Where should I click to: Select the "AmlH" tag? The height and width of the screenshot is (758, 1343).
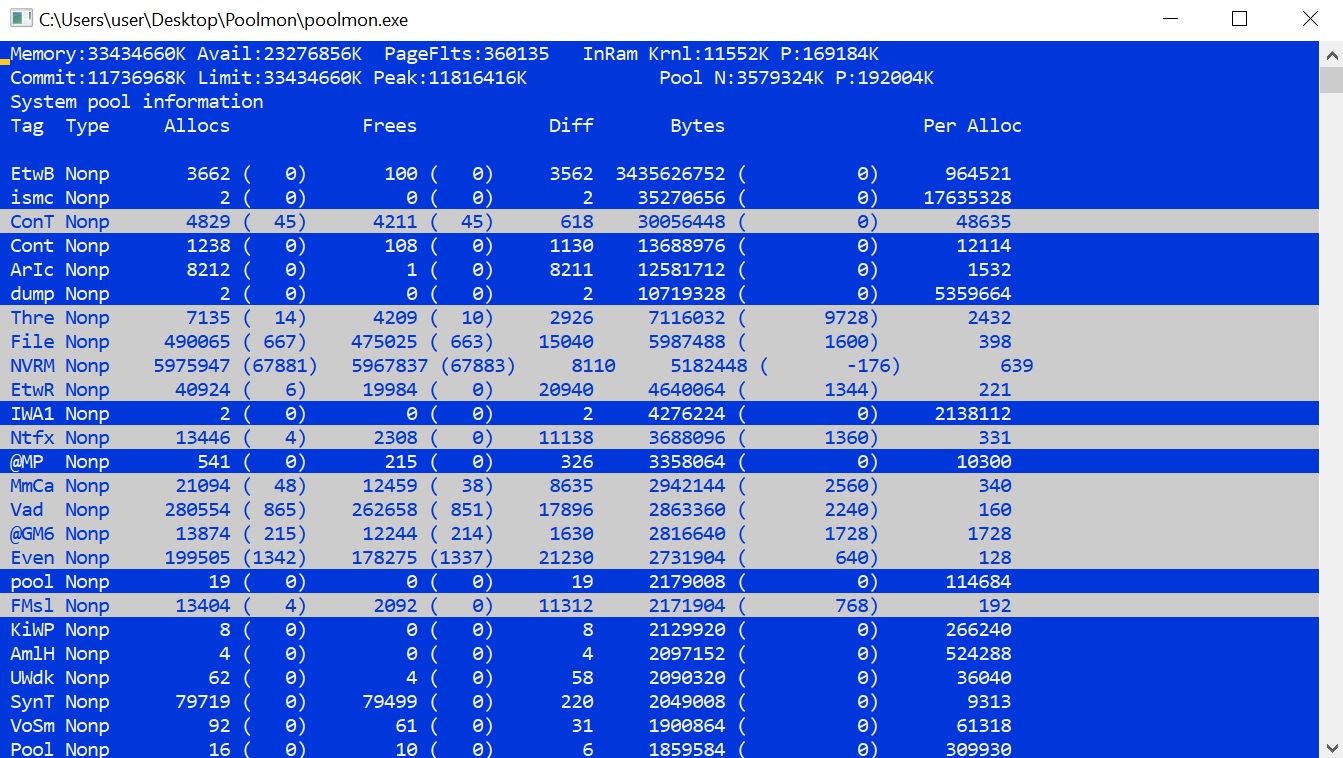32,654
